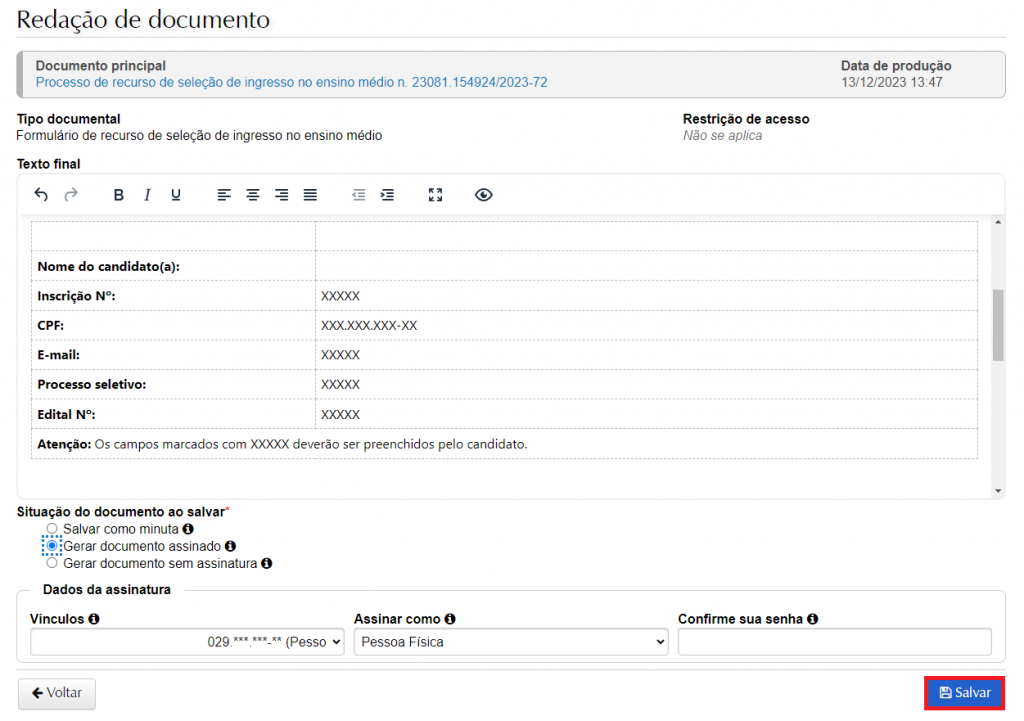The image size is (1024, 721).
Task: Align text to the left
Action: (x=224, y=195)
